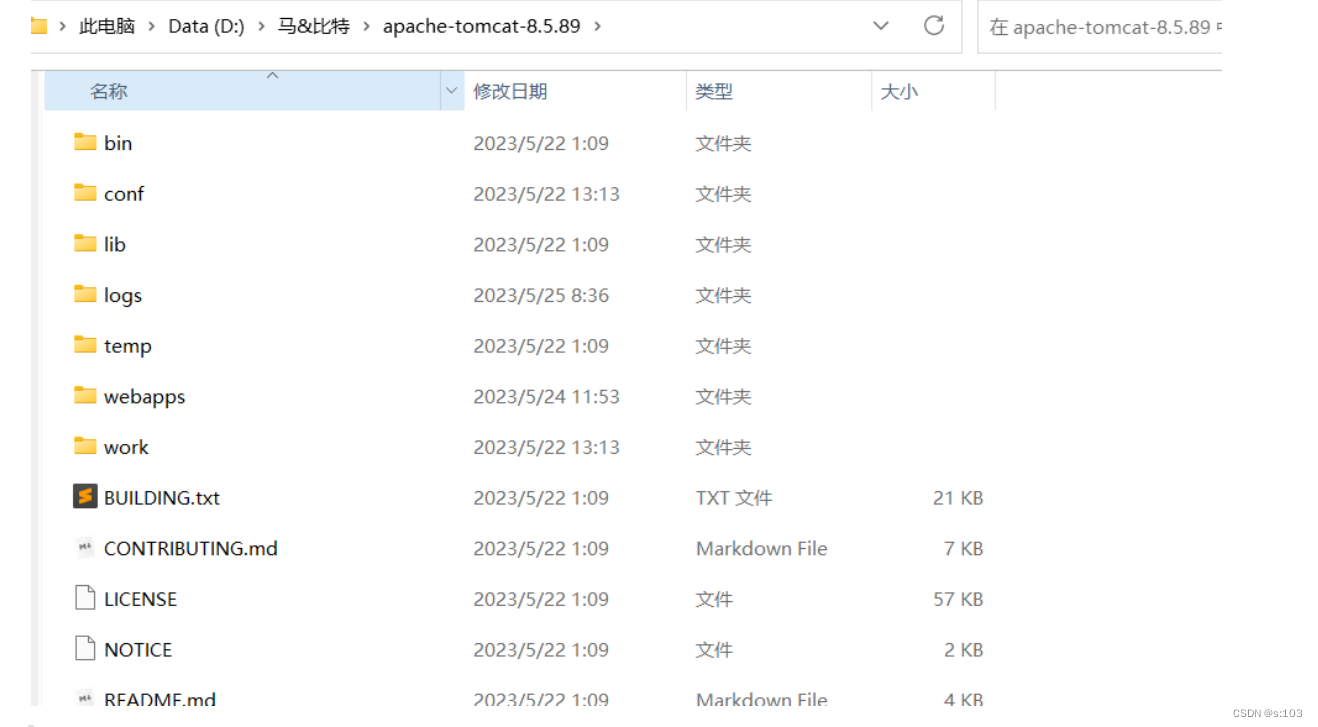Select the file name LICENSE

[140, 599]
